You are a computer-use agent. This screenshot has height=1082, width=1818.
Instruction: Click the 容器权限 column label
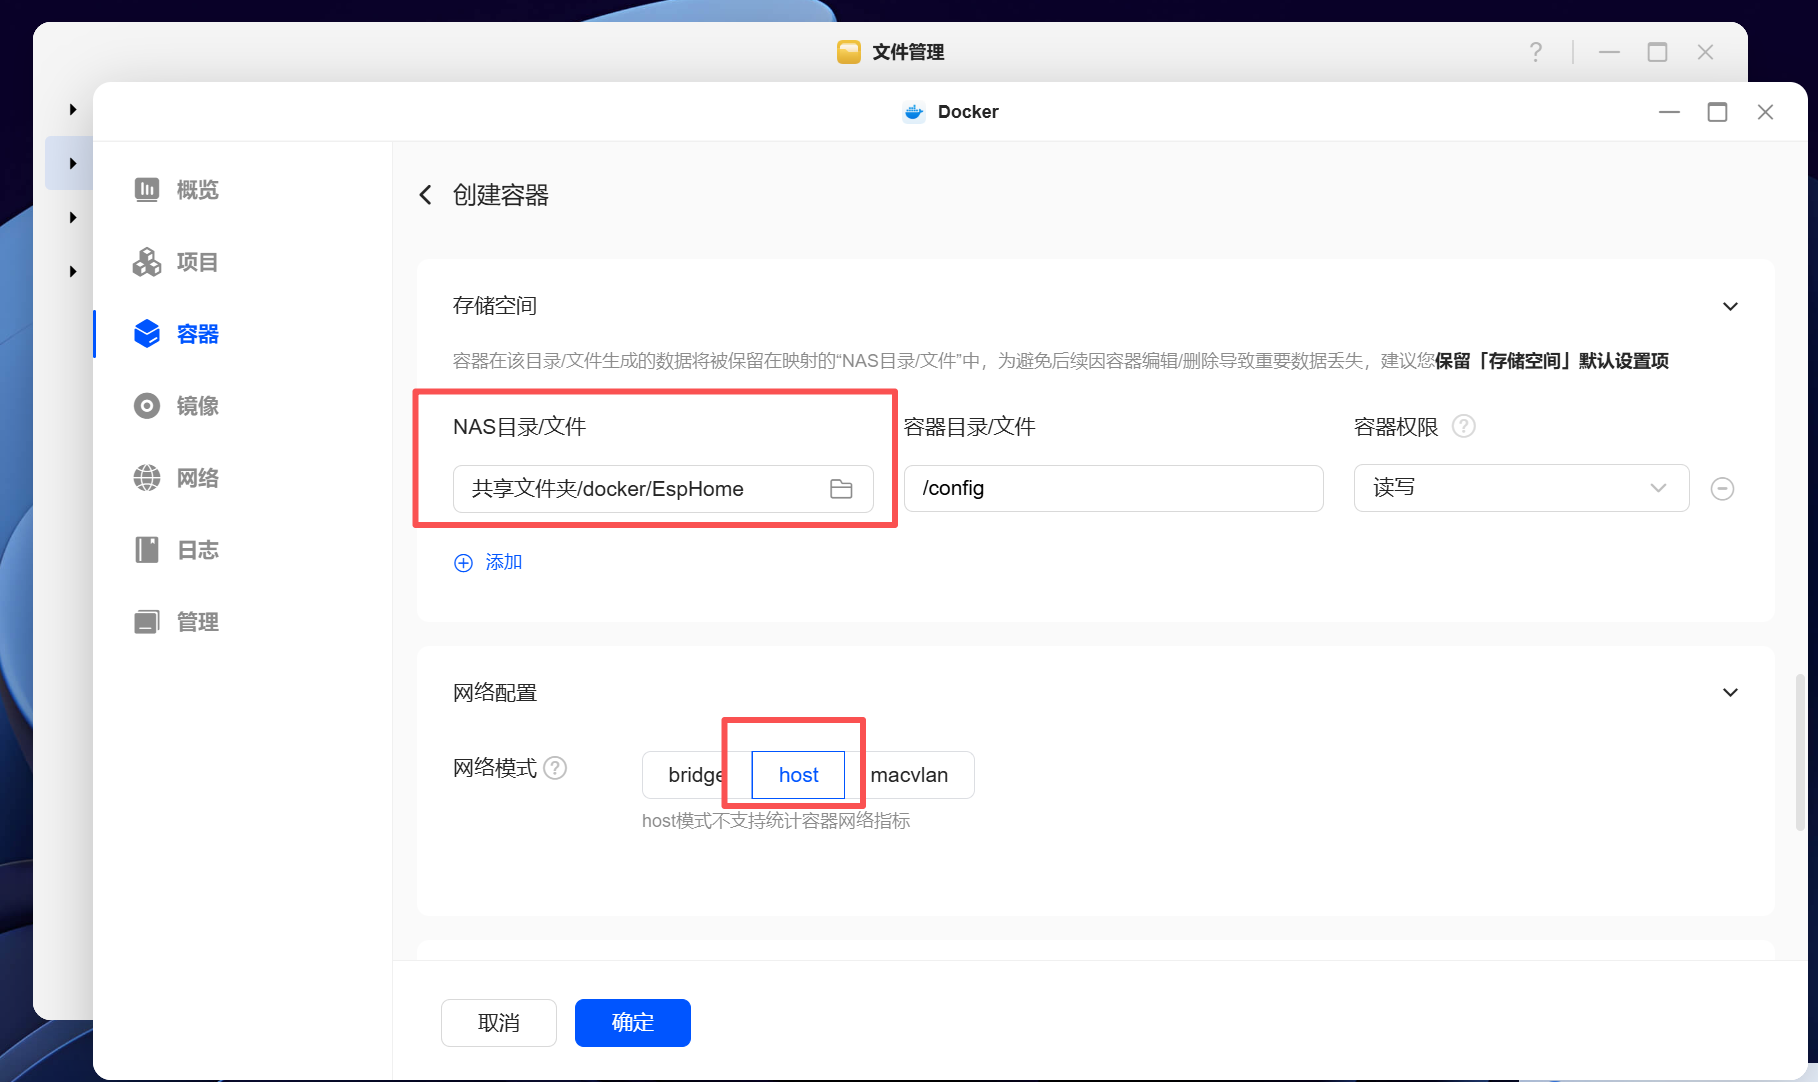point(1396,427)
